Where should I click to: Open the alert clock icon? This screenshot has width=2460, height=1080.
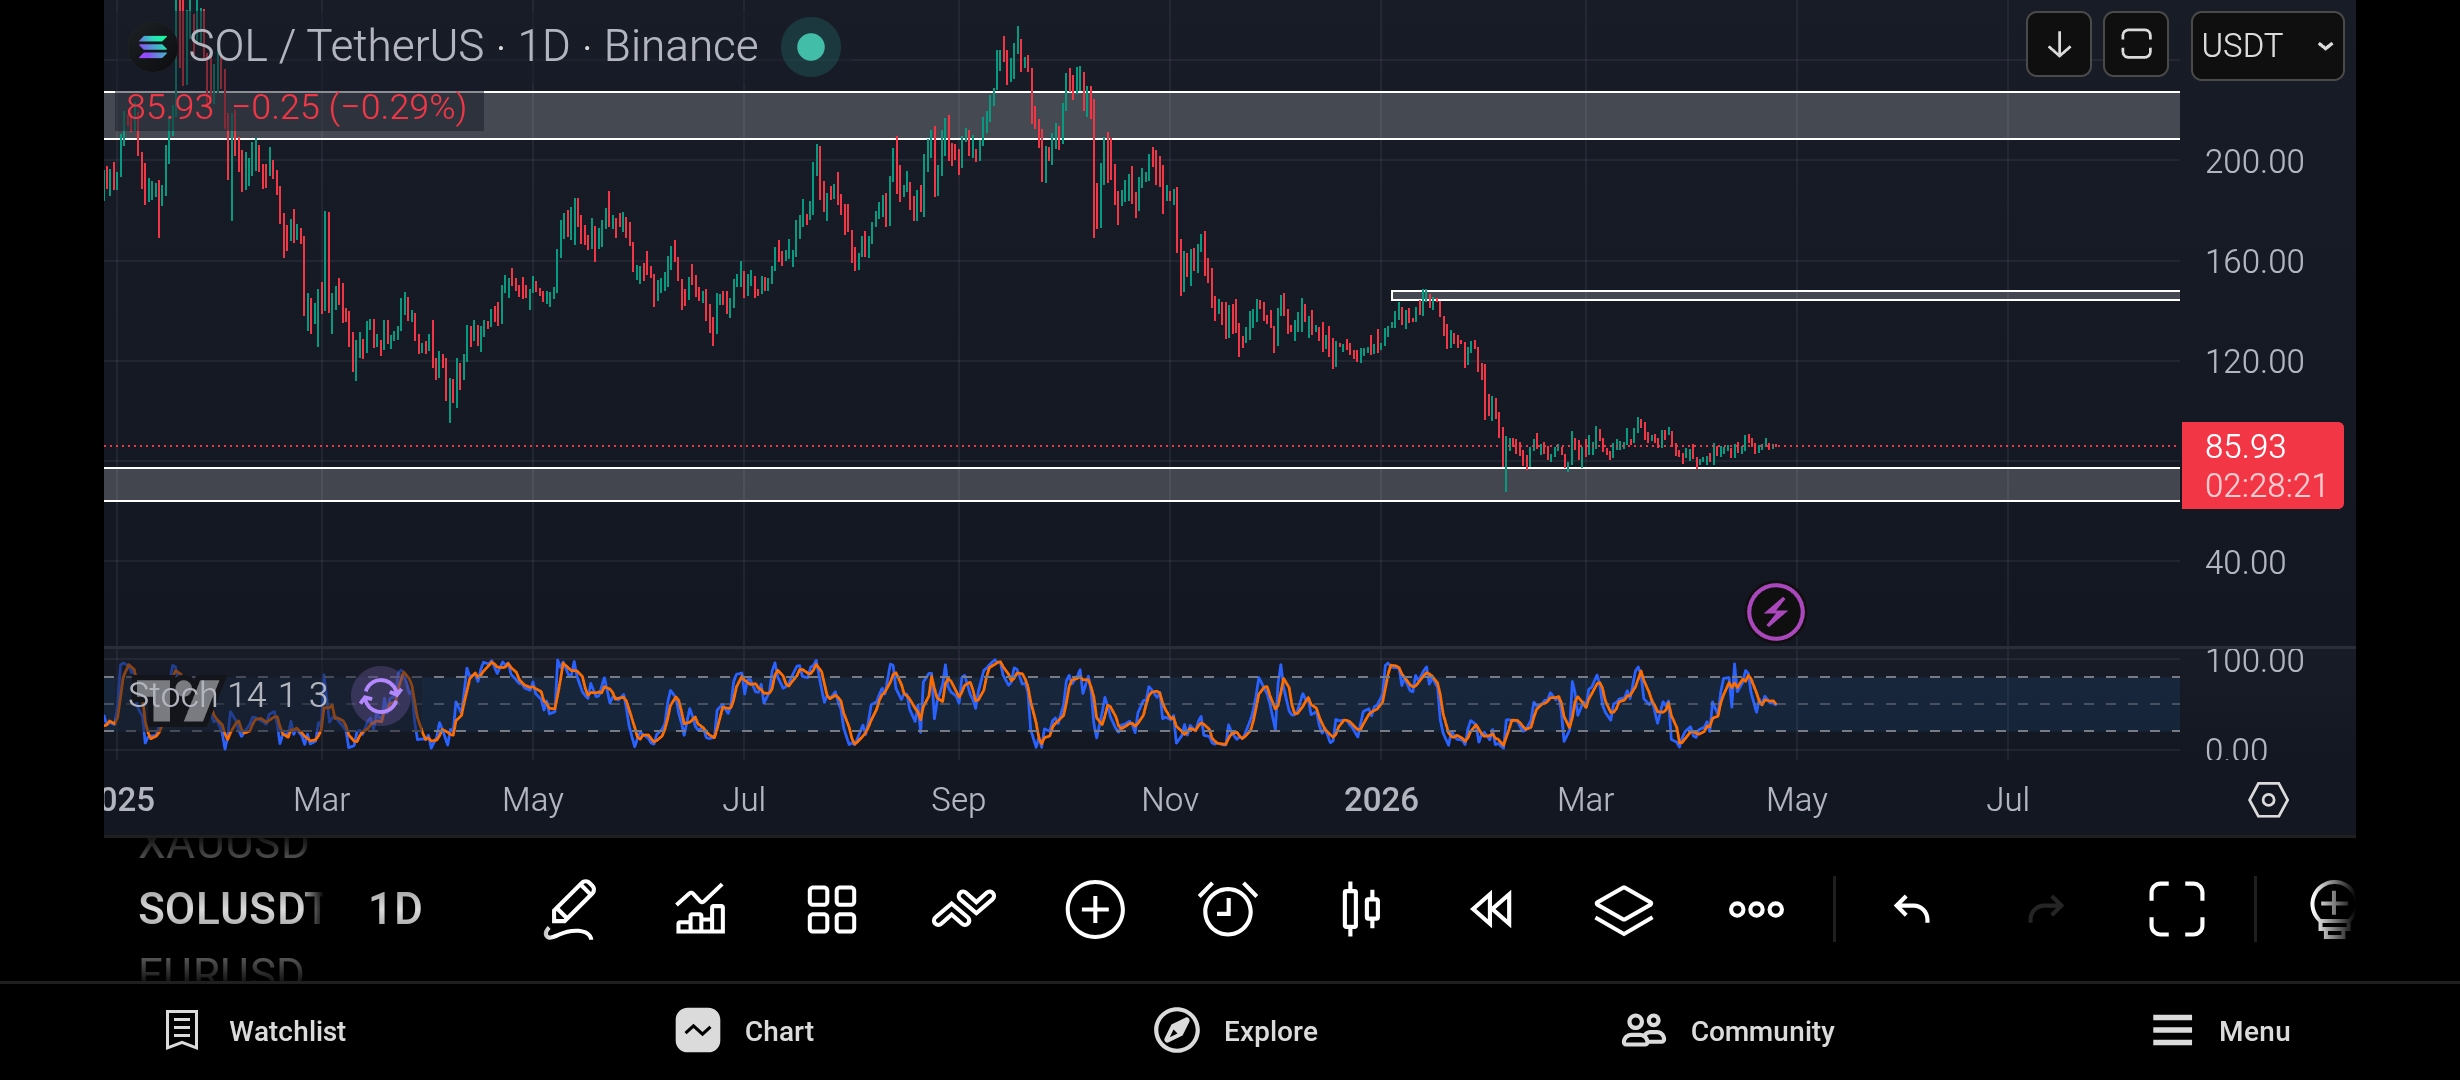tap(1227, 909)
